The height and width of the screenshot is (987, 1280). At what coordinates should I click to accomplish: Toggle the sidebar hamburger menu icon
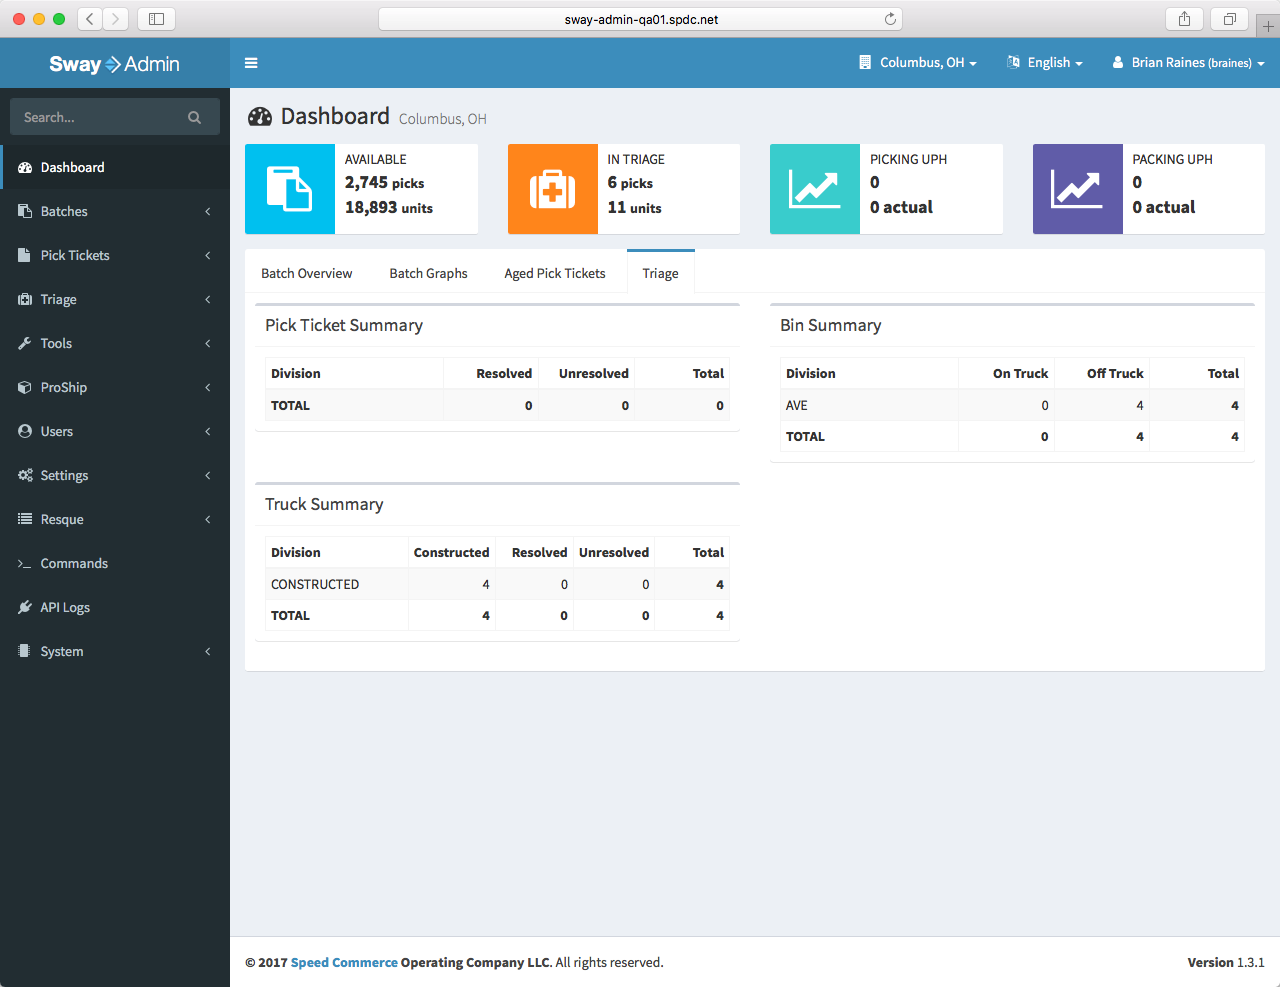[x=251, y=63]
